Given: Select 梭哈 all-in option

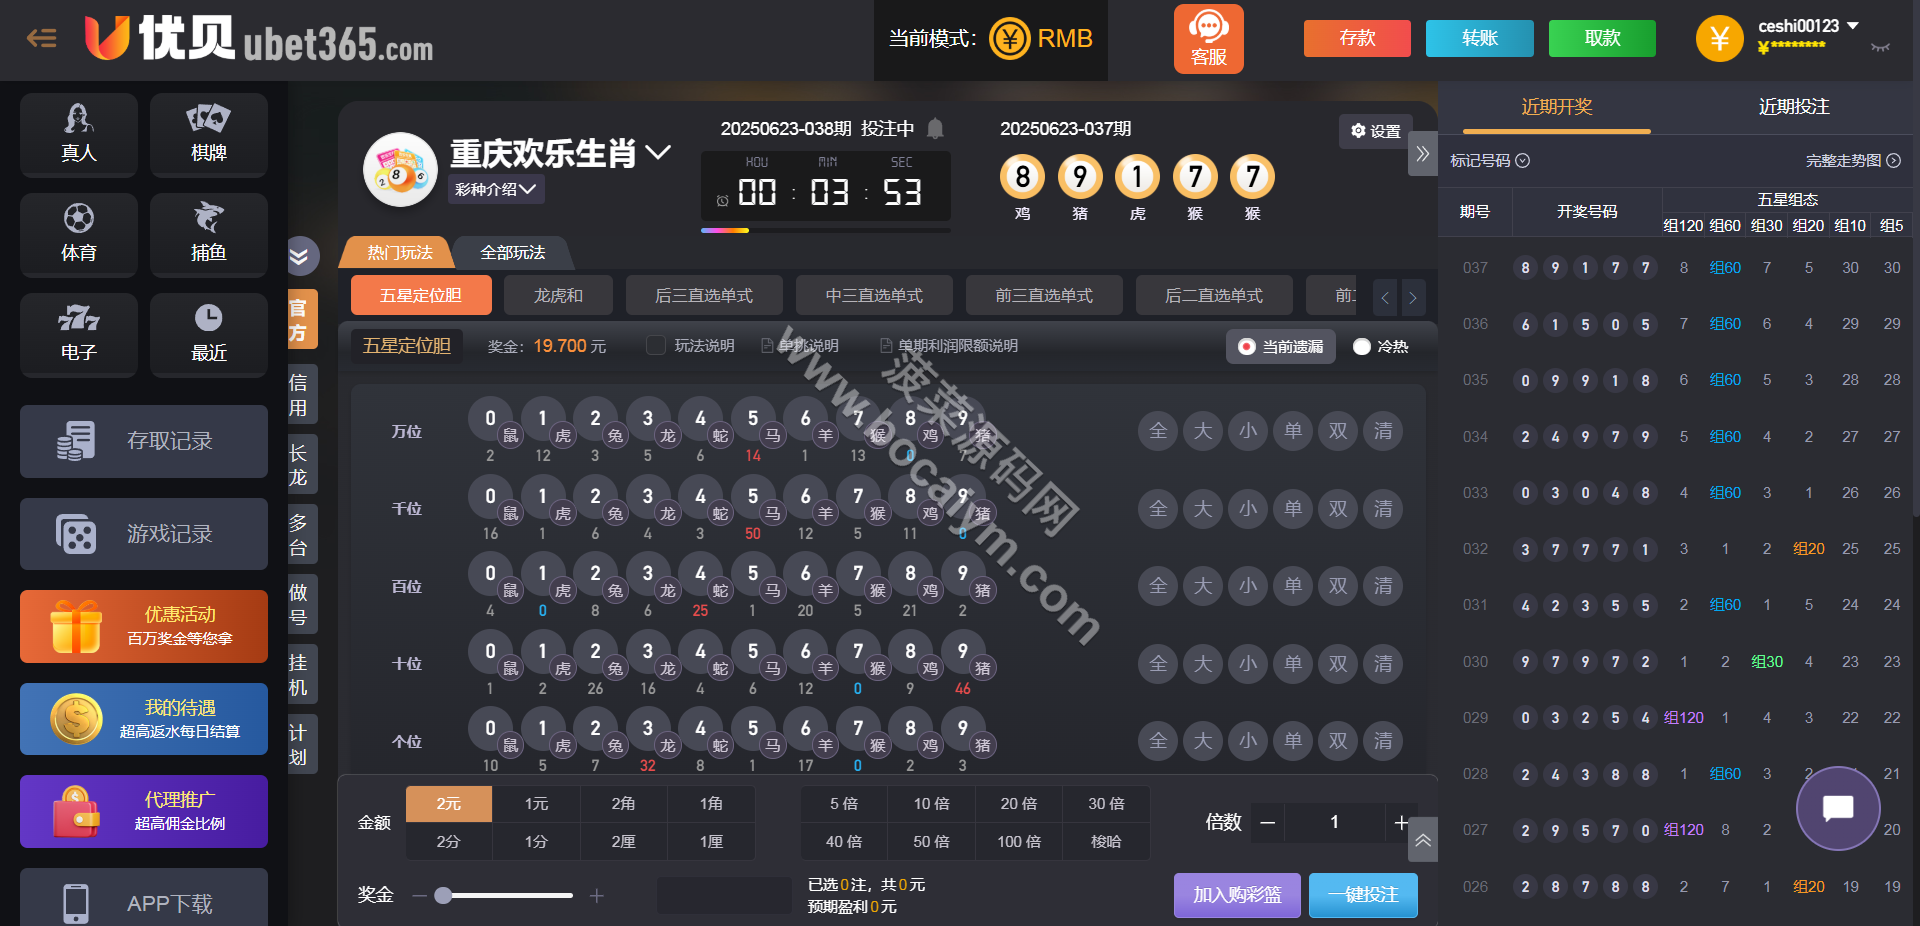Looking at the screenshot, I should (x=1106, y=842).
